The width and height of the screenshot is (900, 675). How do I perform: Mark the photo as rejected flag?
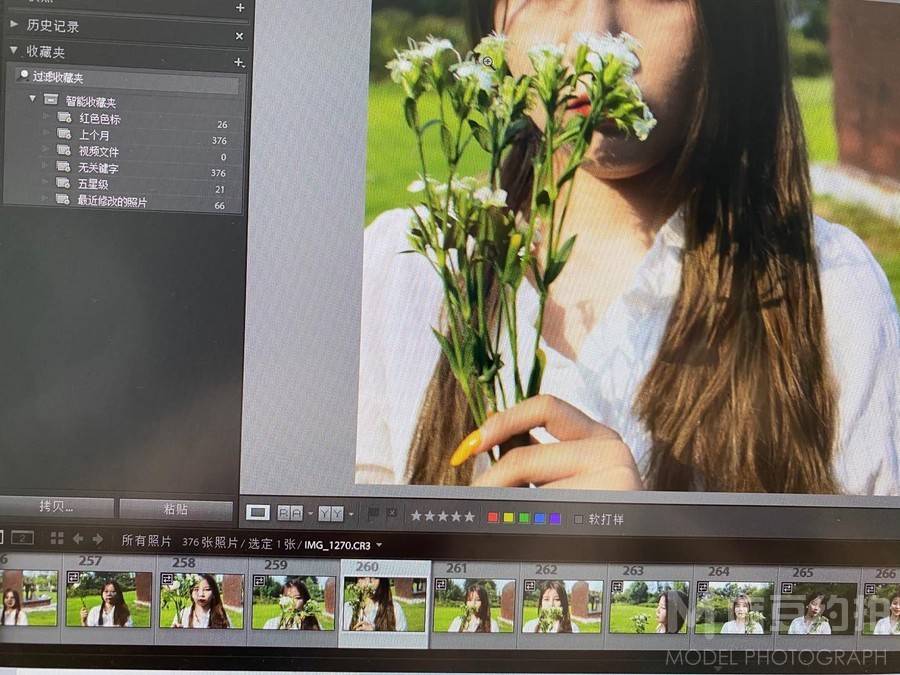[392, 514]
